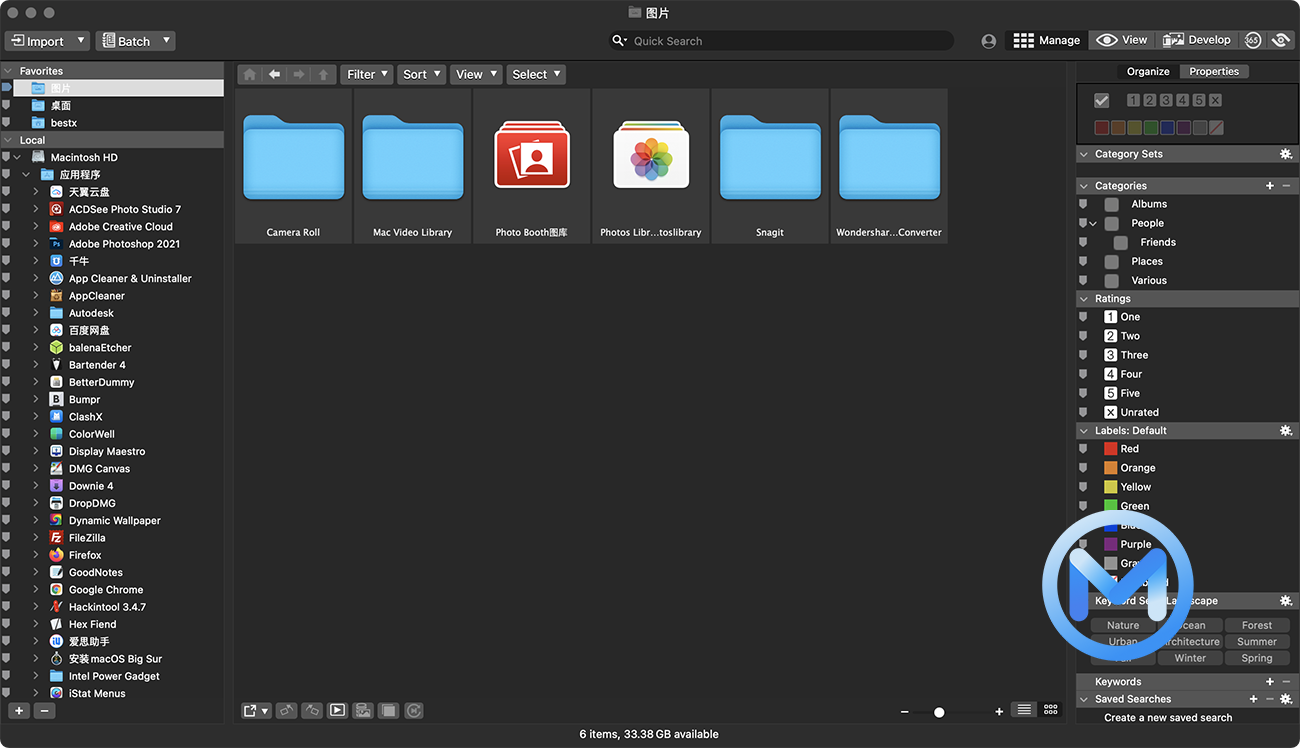Image resolution: width=1300 pixels, height=748 pixels.
Task: Switch to the View mode
Action: click(x=1120, y=40)
